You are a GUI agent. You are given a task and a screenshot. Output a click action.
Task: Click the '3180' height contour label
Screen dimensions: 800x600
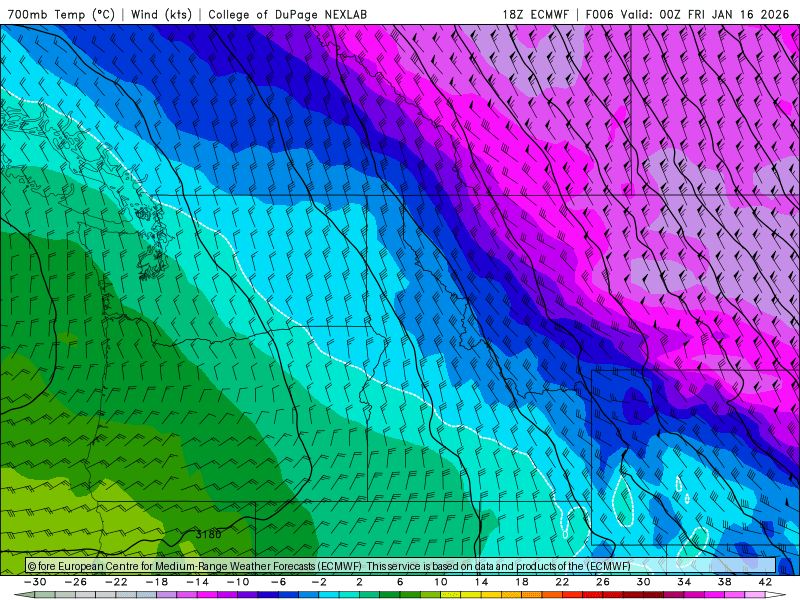(x=208, y=534)
